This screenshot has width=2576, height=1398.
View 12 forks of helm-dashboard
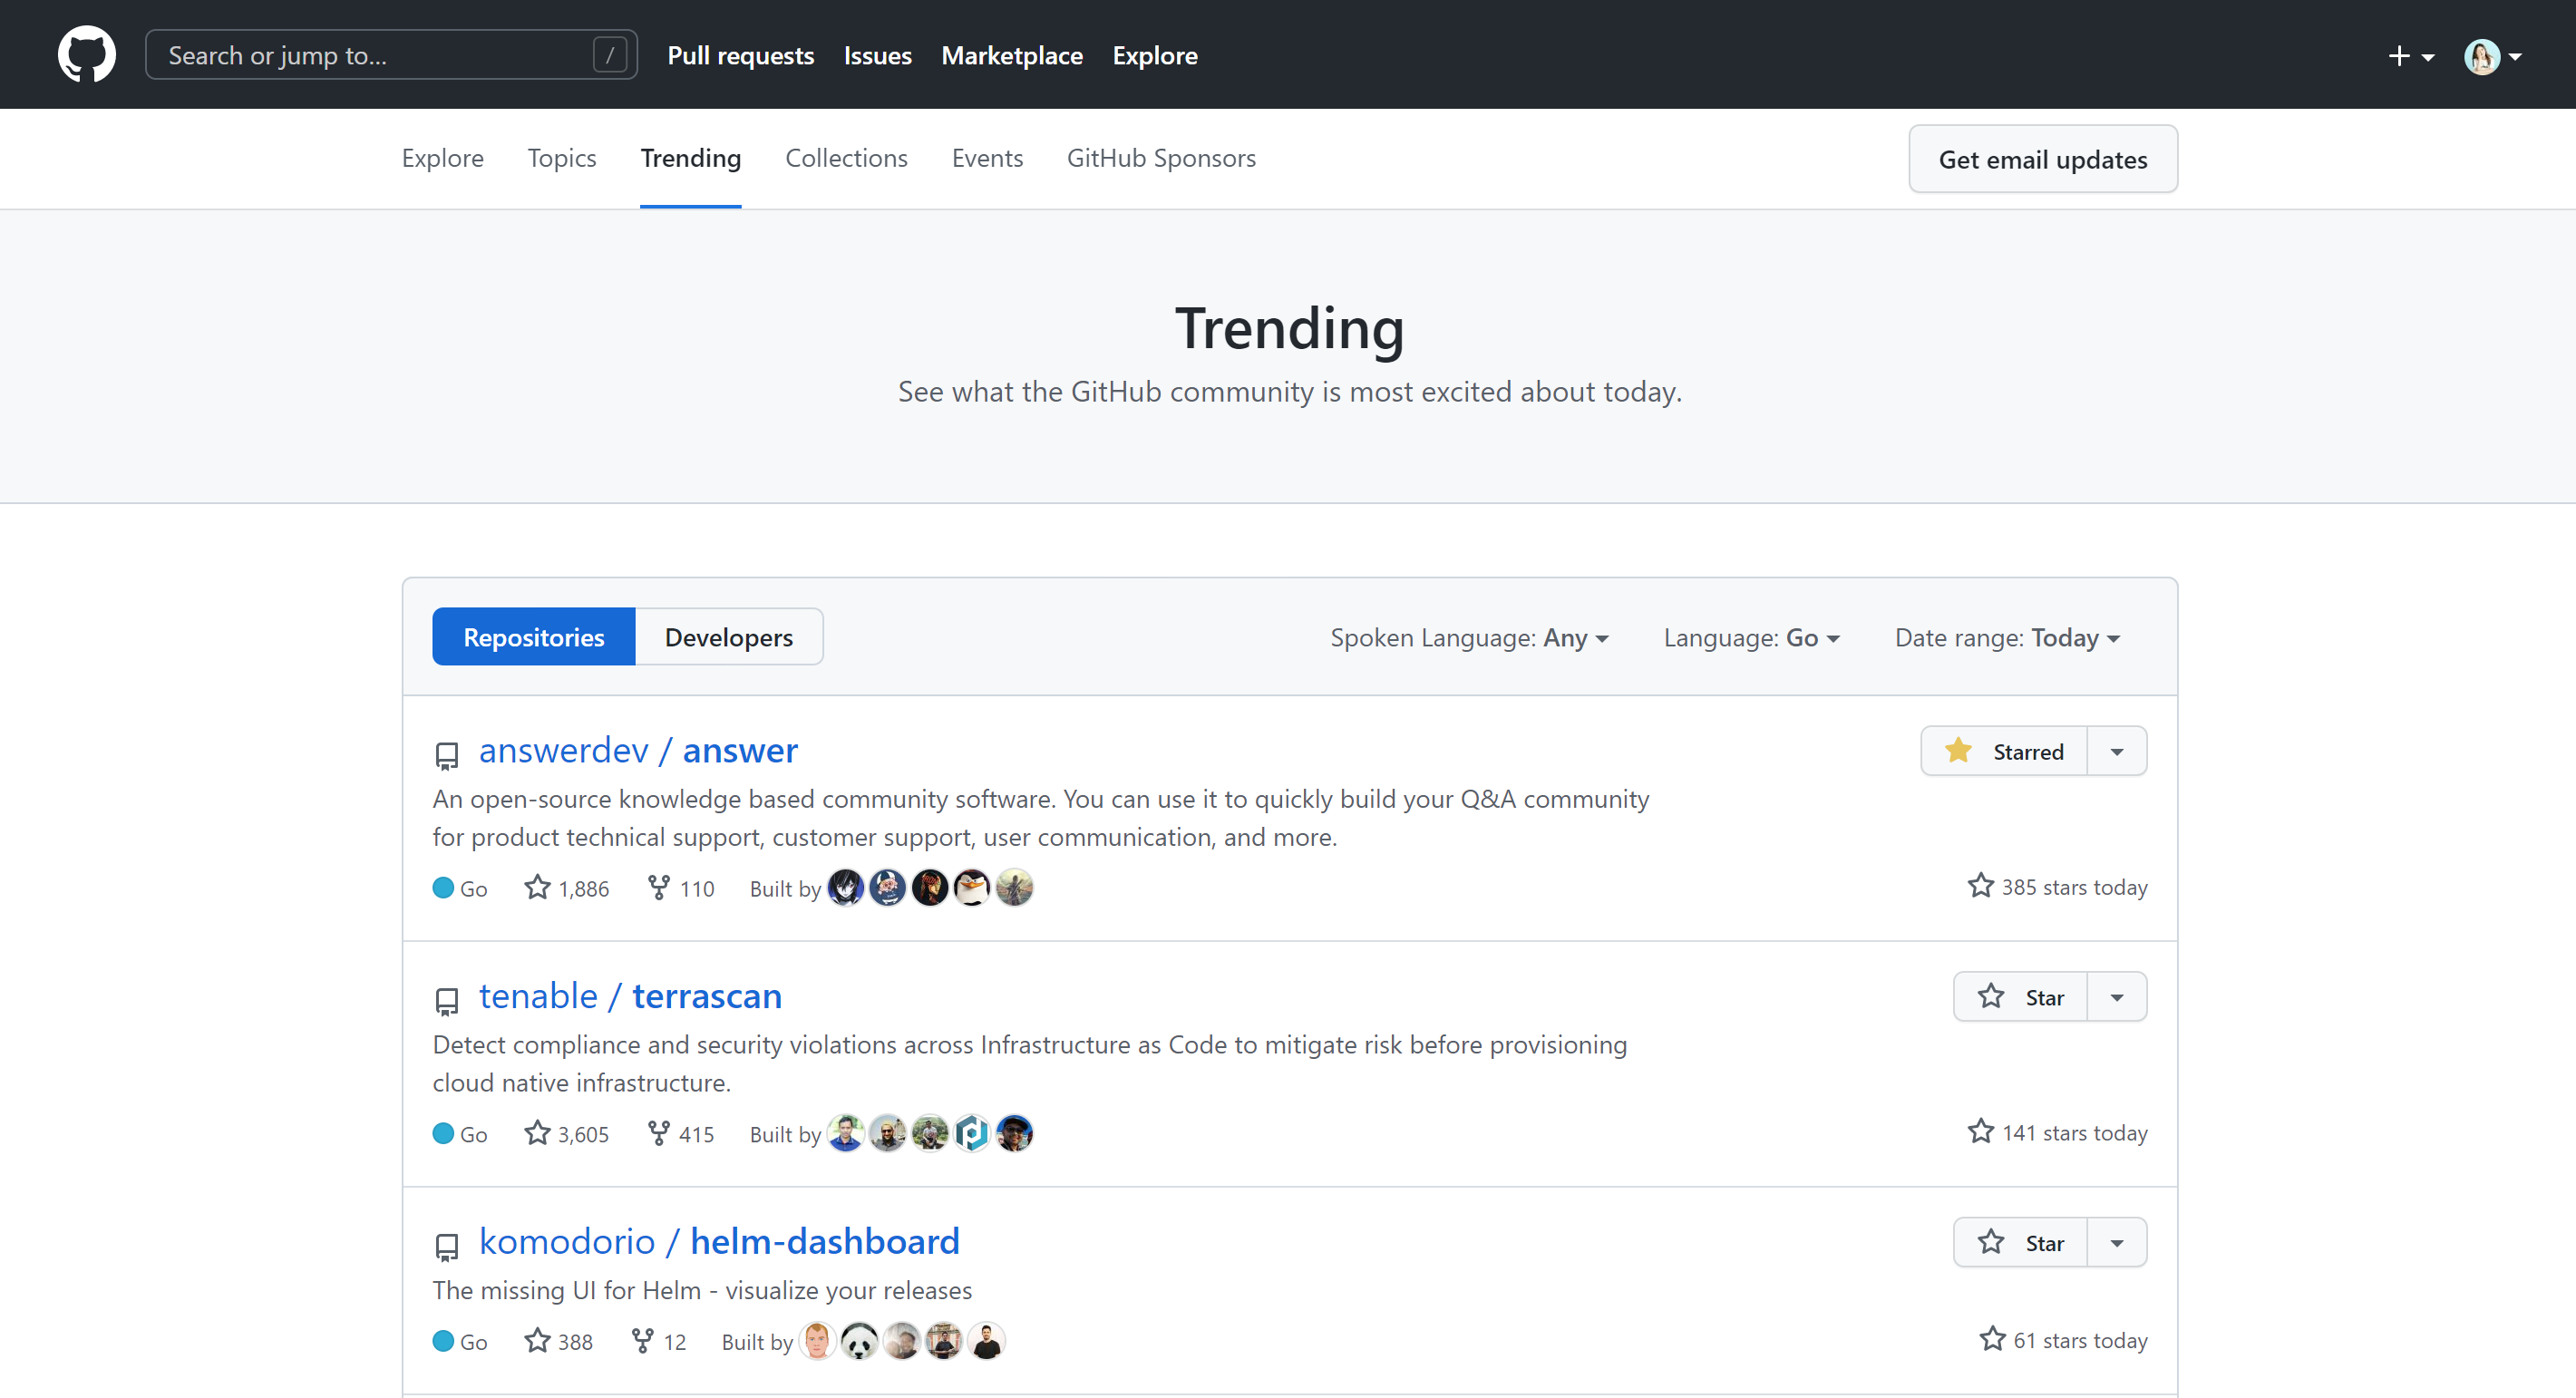[x=659, y=1341]
